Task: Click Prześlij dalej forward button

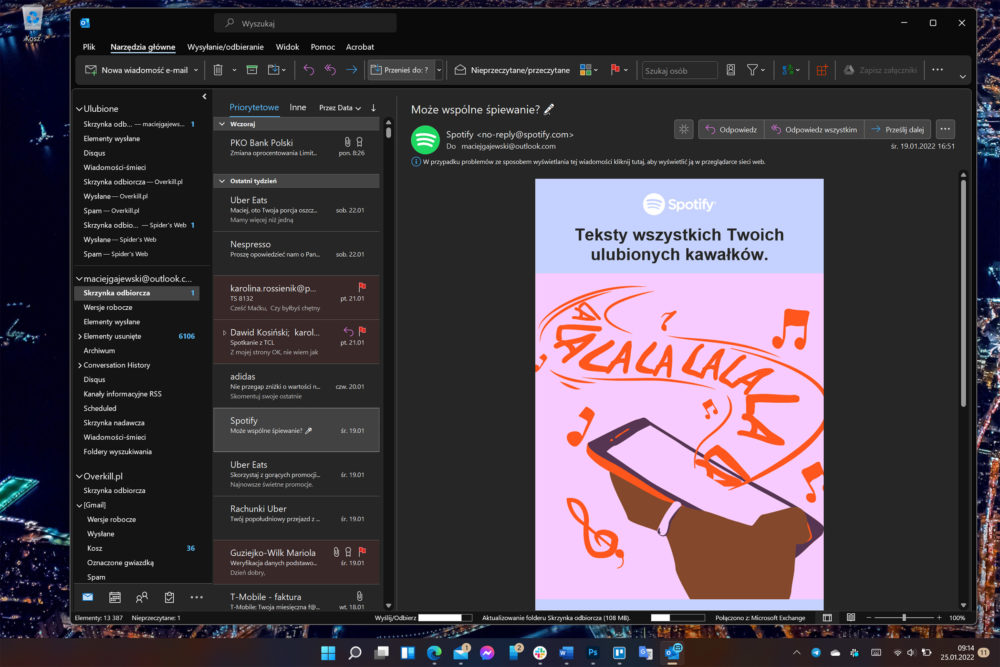Action: [x=898, y=129]
